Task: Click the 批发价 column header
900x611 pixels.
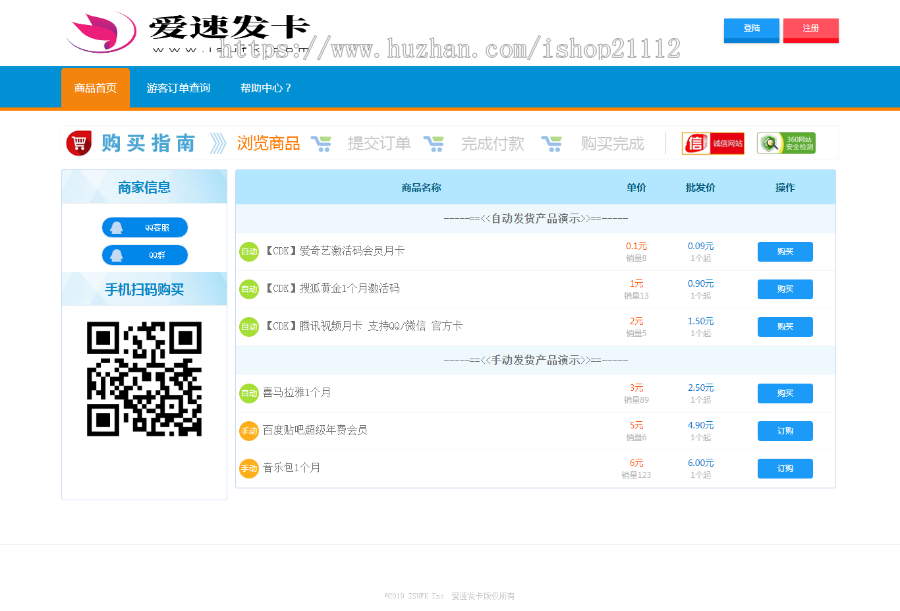Action: click(x=701, y=187)
